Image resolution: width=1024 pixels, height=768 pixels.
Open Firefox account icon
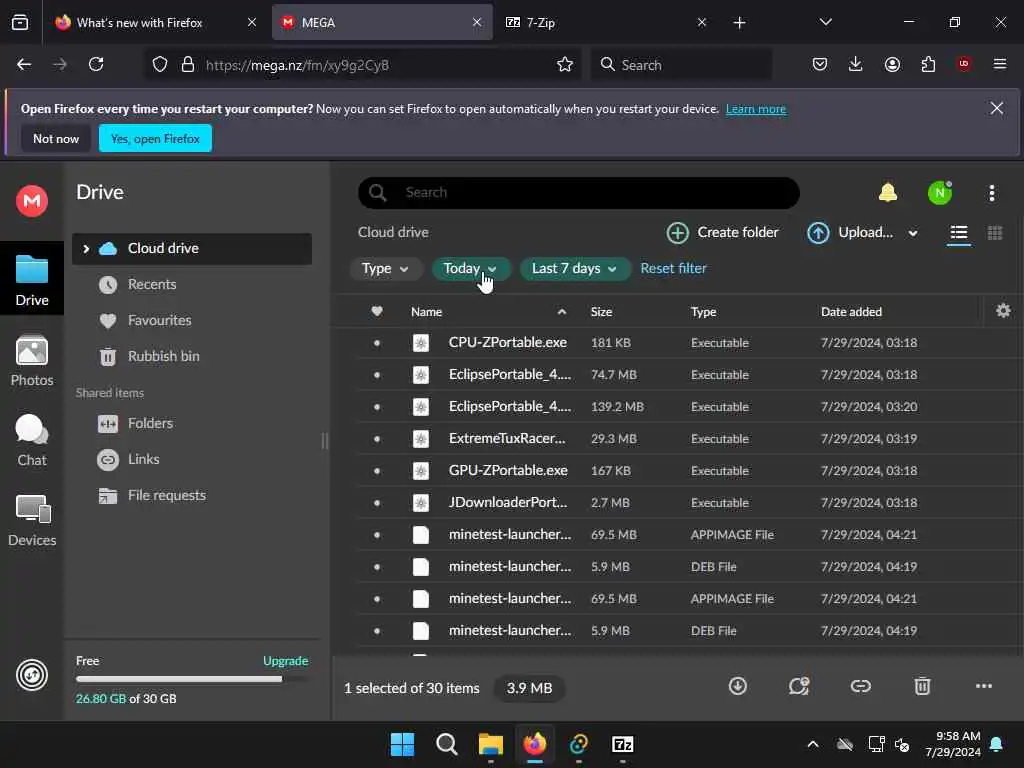(892, 64)
